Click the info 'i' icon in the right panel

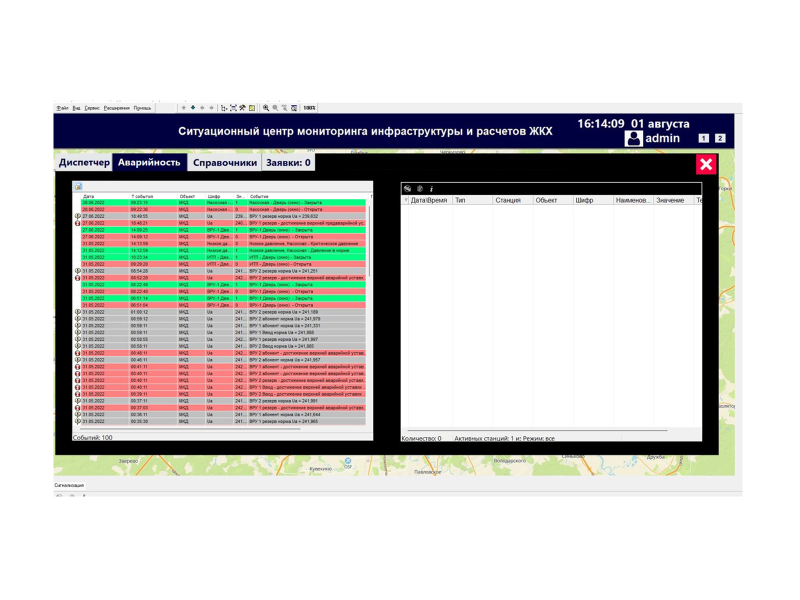coord(431,189)
